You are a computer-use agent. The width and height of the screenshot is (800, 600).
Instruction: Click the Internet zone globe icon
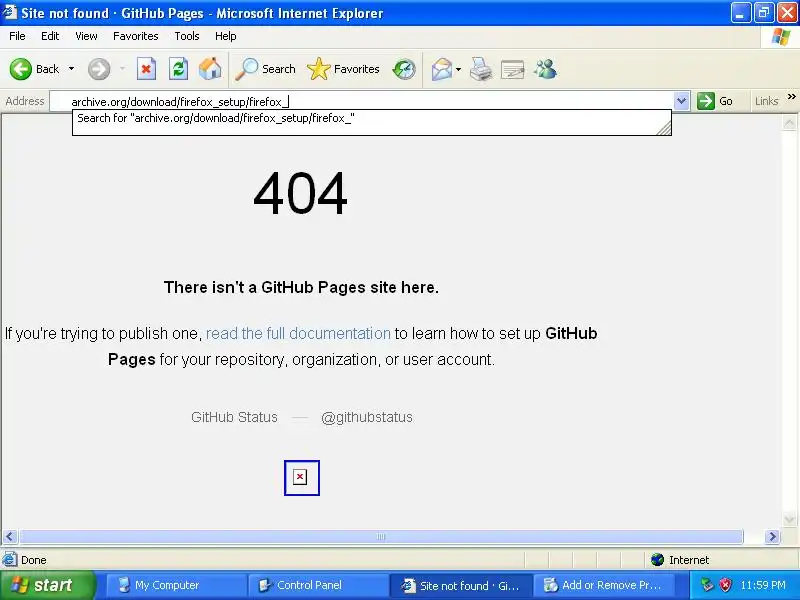657,560
